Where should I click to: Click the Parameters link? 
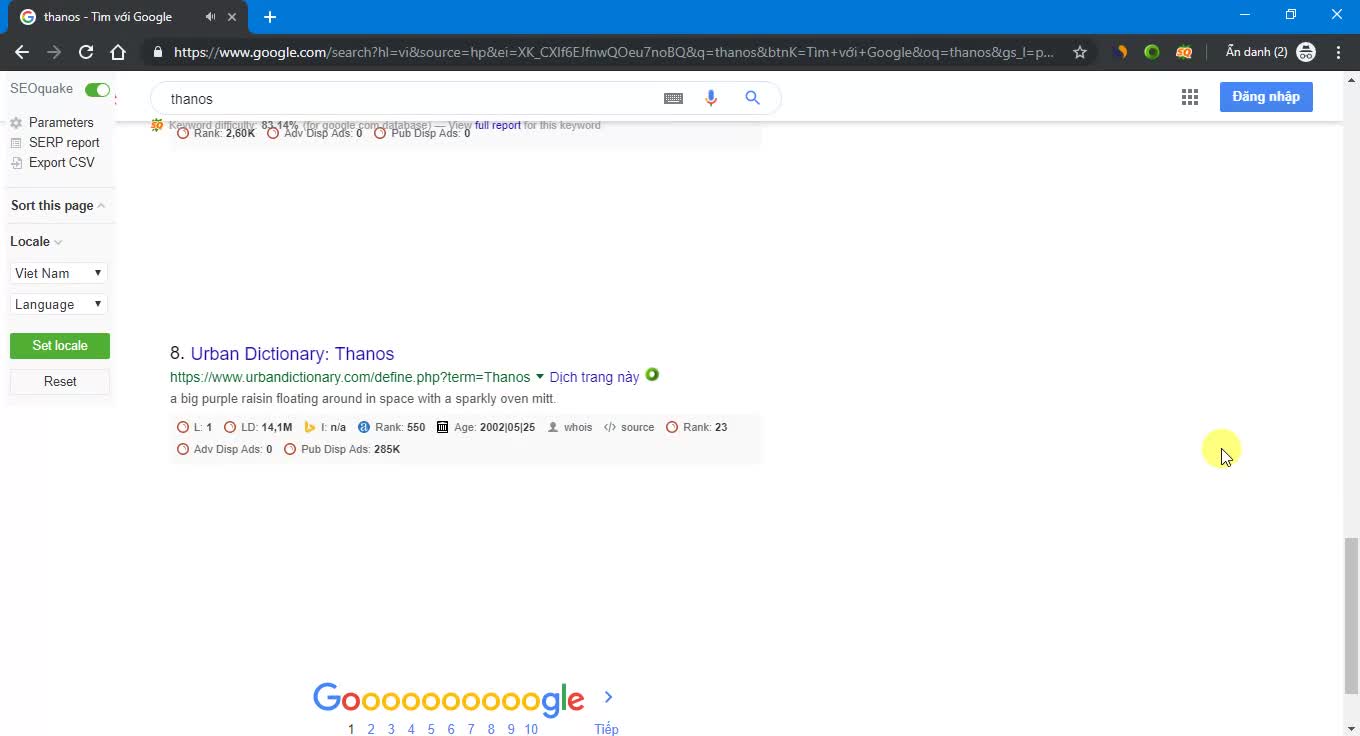61,123
